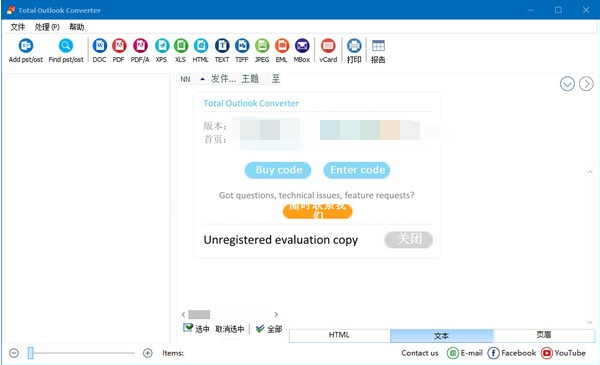The height and width of the screenshot is (365, 600).
Task: Open the 处理 (P) menu
Action: pos(47,27)
